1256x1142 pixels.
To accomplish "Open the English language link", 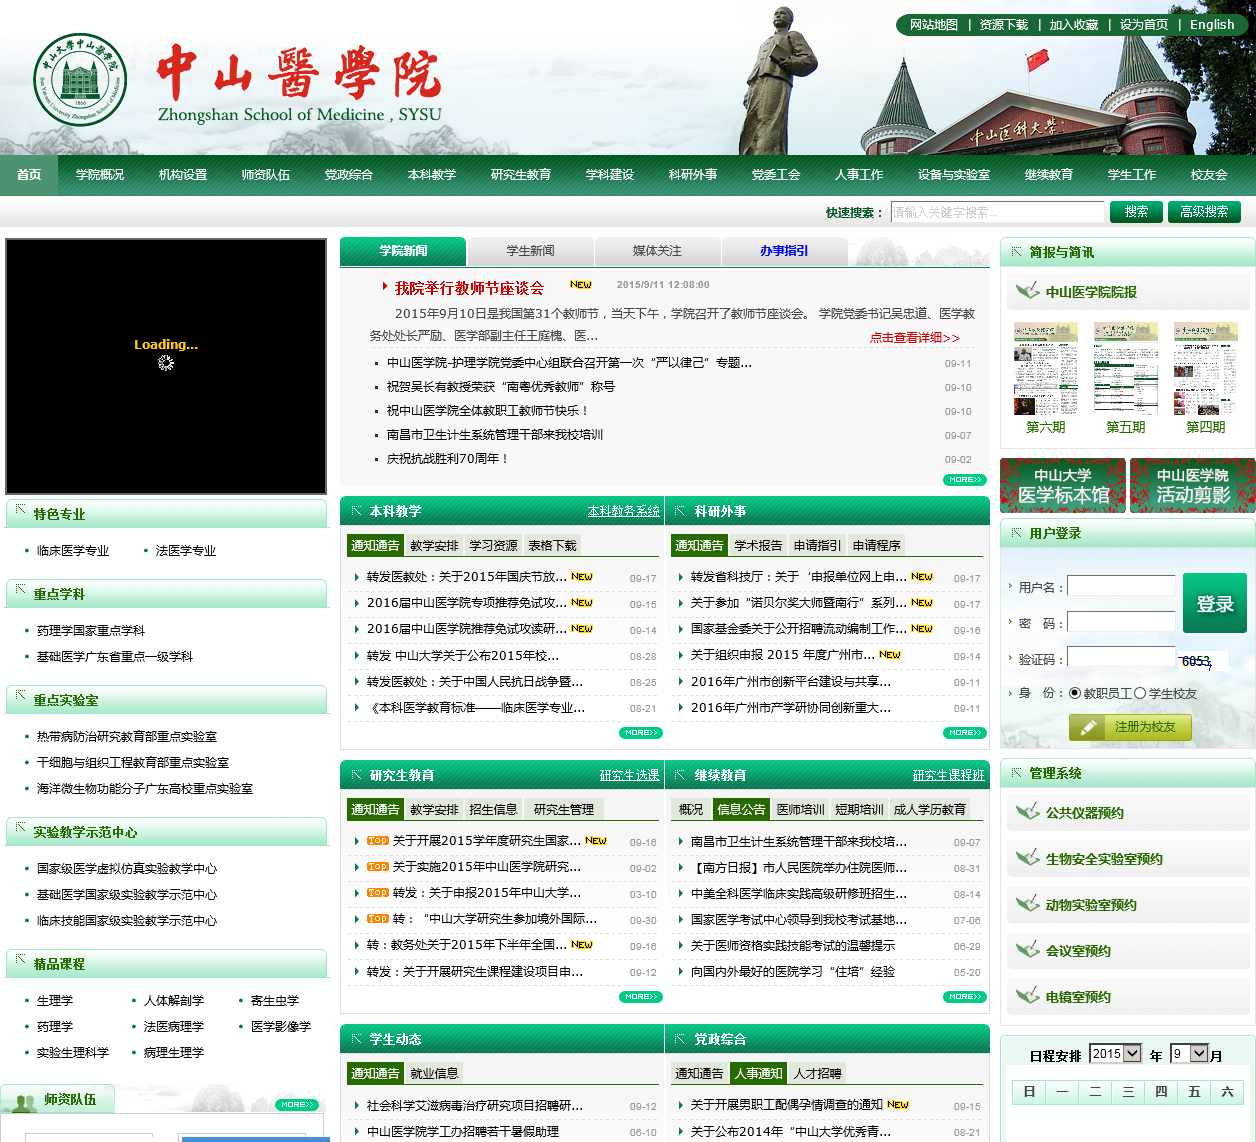I will (x=1211, y=25).
